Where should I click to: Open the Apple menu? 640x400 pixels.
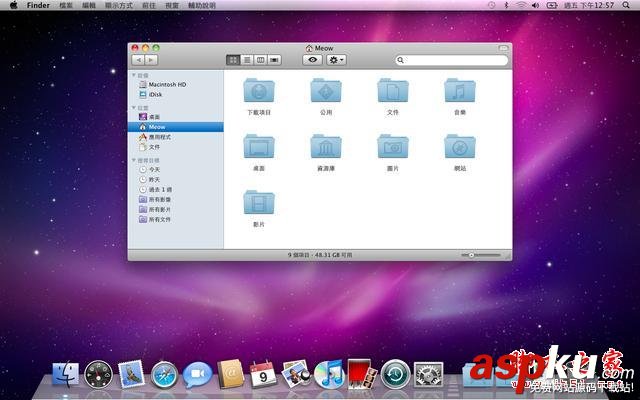13,5
